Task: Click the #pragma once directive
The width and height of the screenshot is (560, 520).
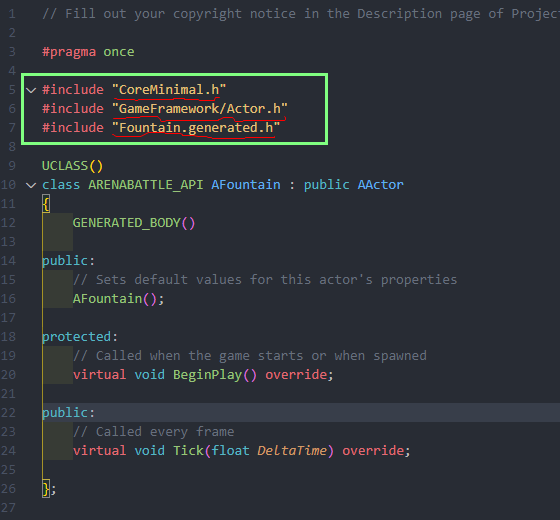Action: click(x=88, y=52)
